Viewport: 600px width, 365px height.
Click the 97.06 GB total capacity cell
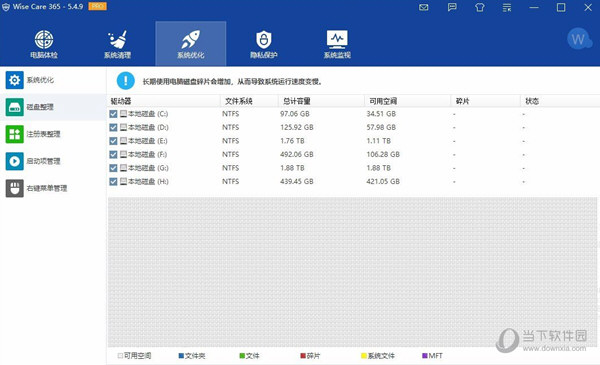coord(295,114)
